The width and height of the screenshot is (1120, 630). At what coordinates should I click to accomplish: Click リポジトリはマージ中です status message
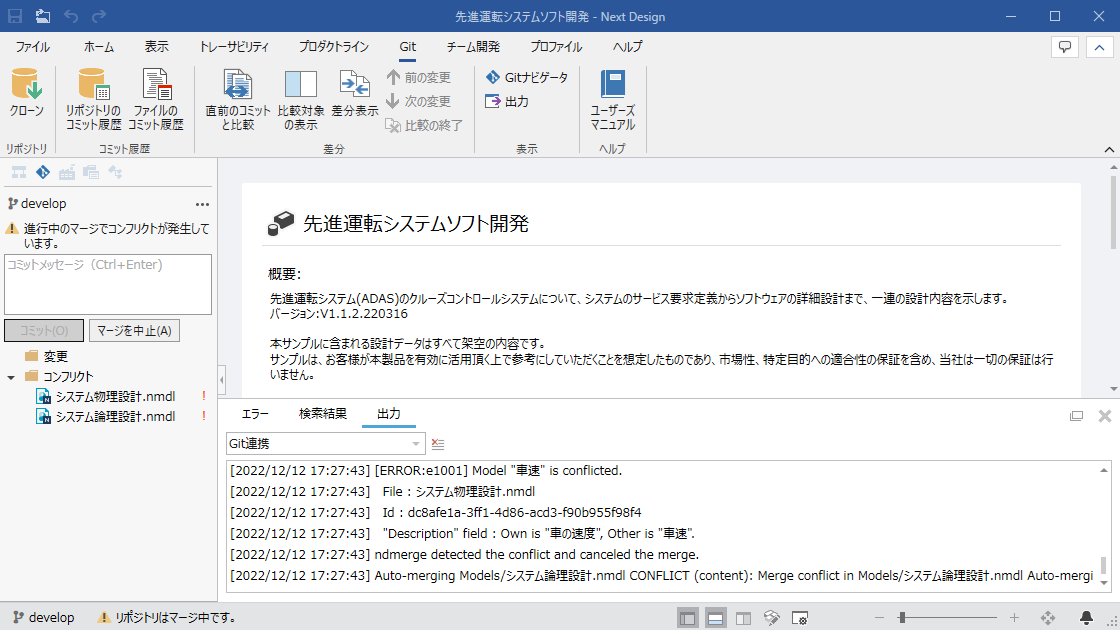tap(167, 618)
